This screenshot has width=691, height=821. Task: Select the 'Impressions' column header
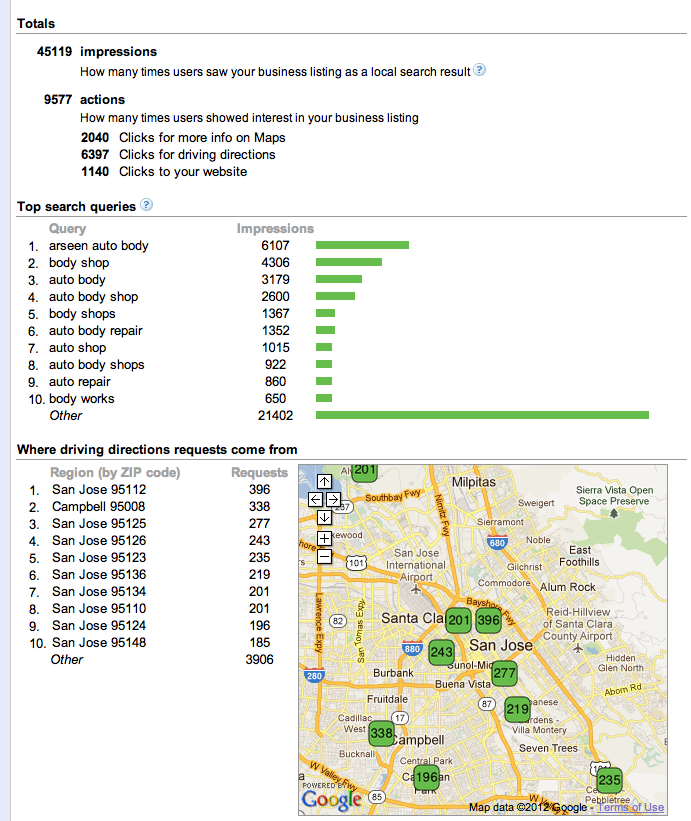(x=275, y=228)
